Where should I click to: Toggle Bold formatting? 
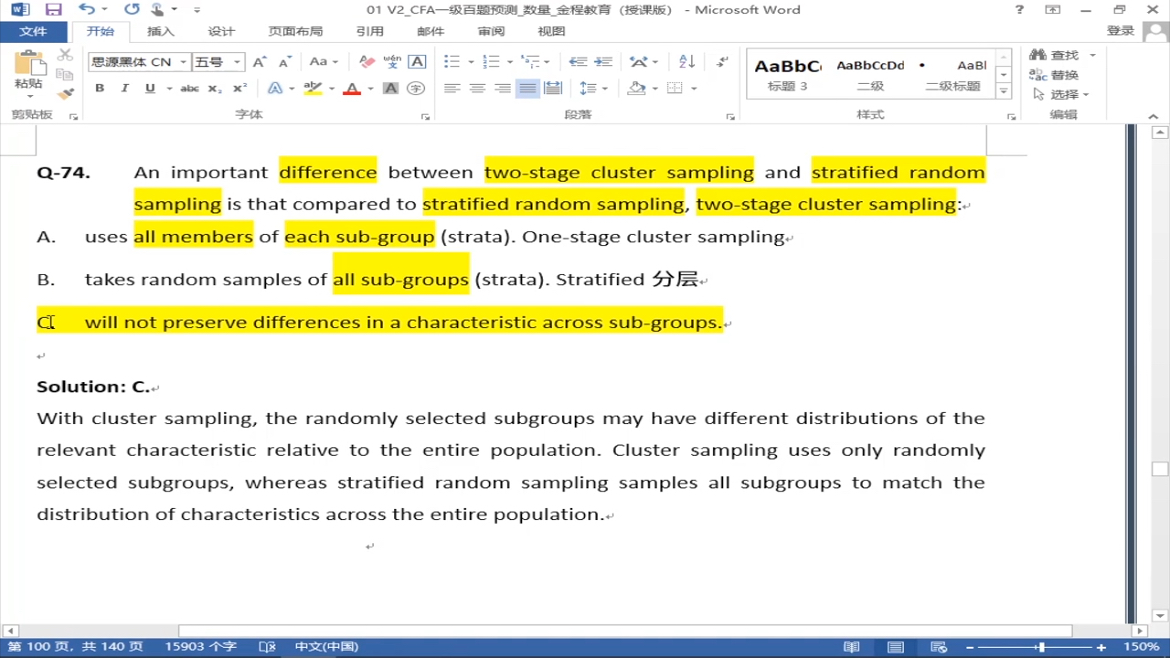(x=100, y=89)
